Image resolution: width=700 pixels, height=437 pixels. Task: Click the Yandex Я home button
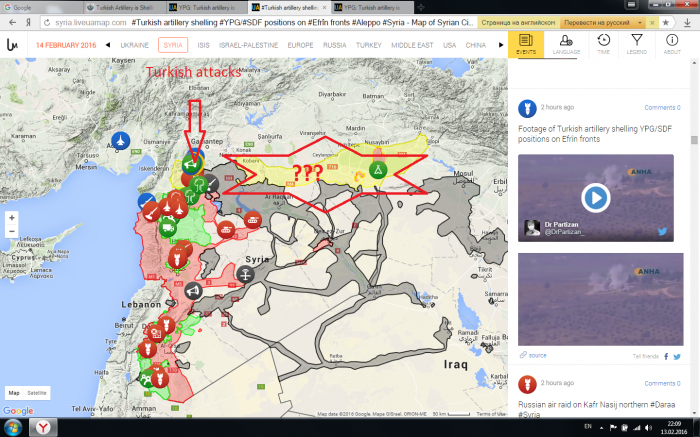pos(28,22)
